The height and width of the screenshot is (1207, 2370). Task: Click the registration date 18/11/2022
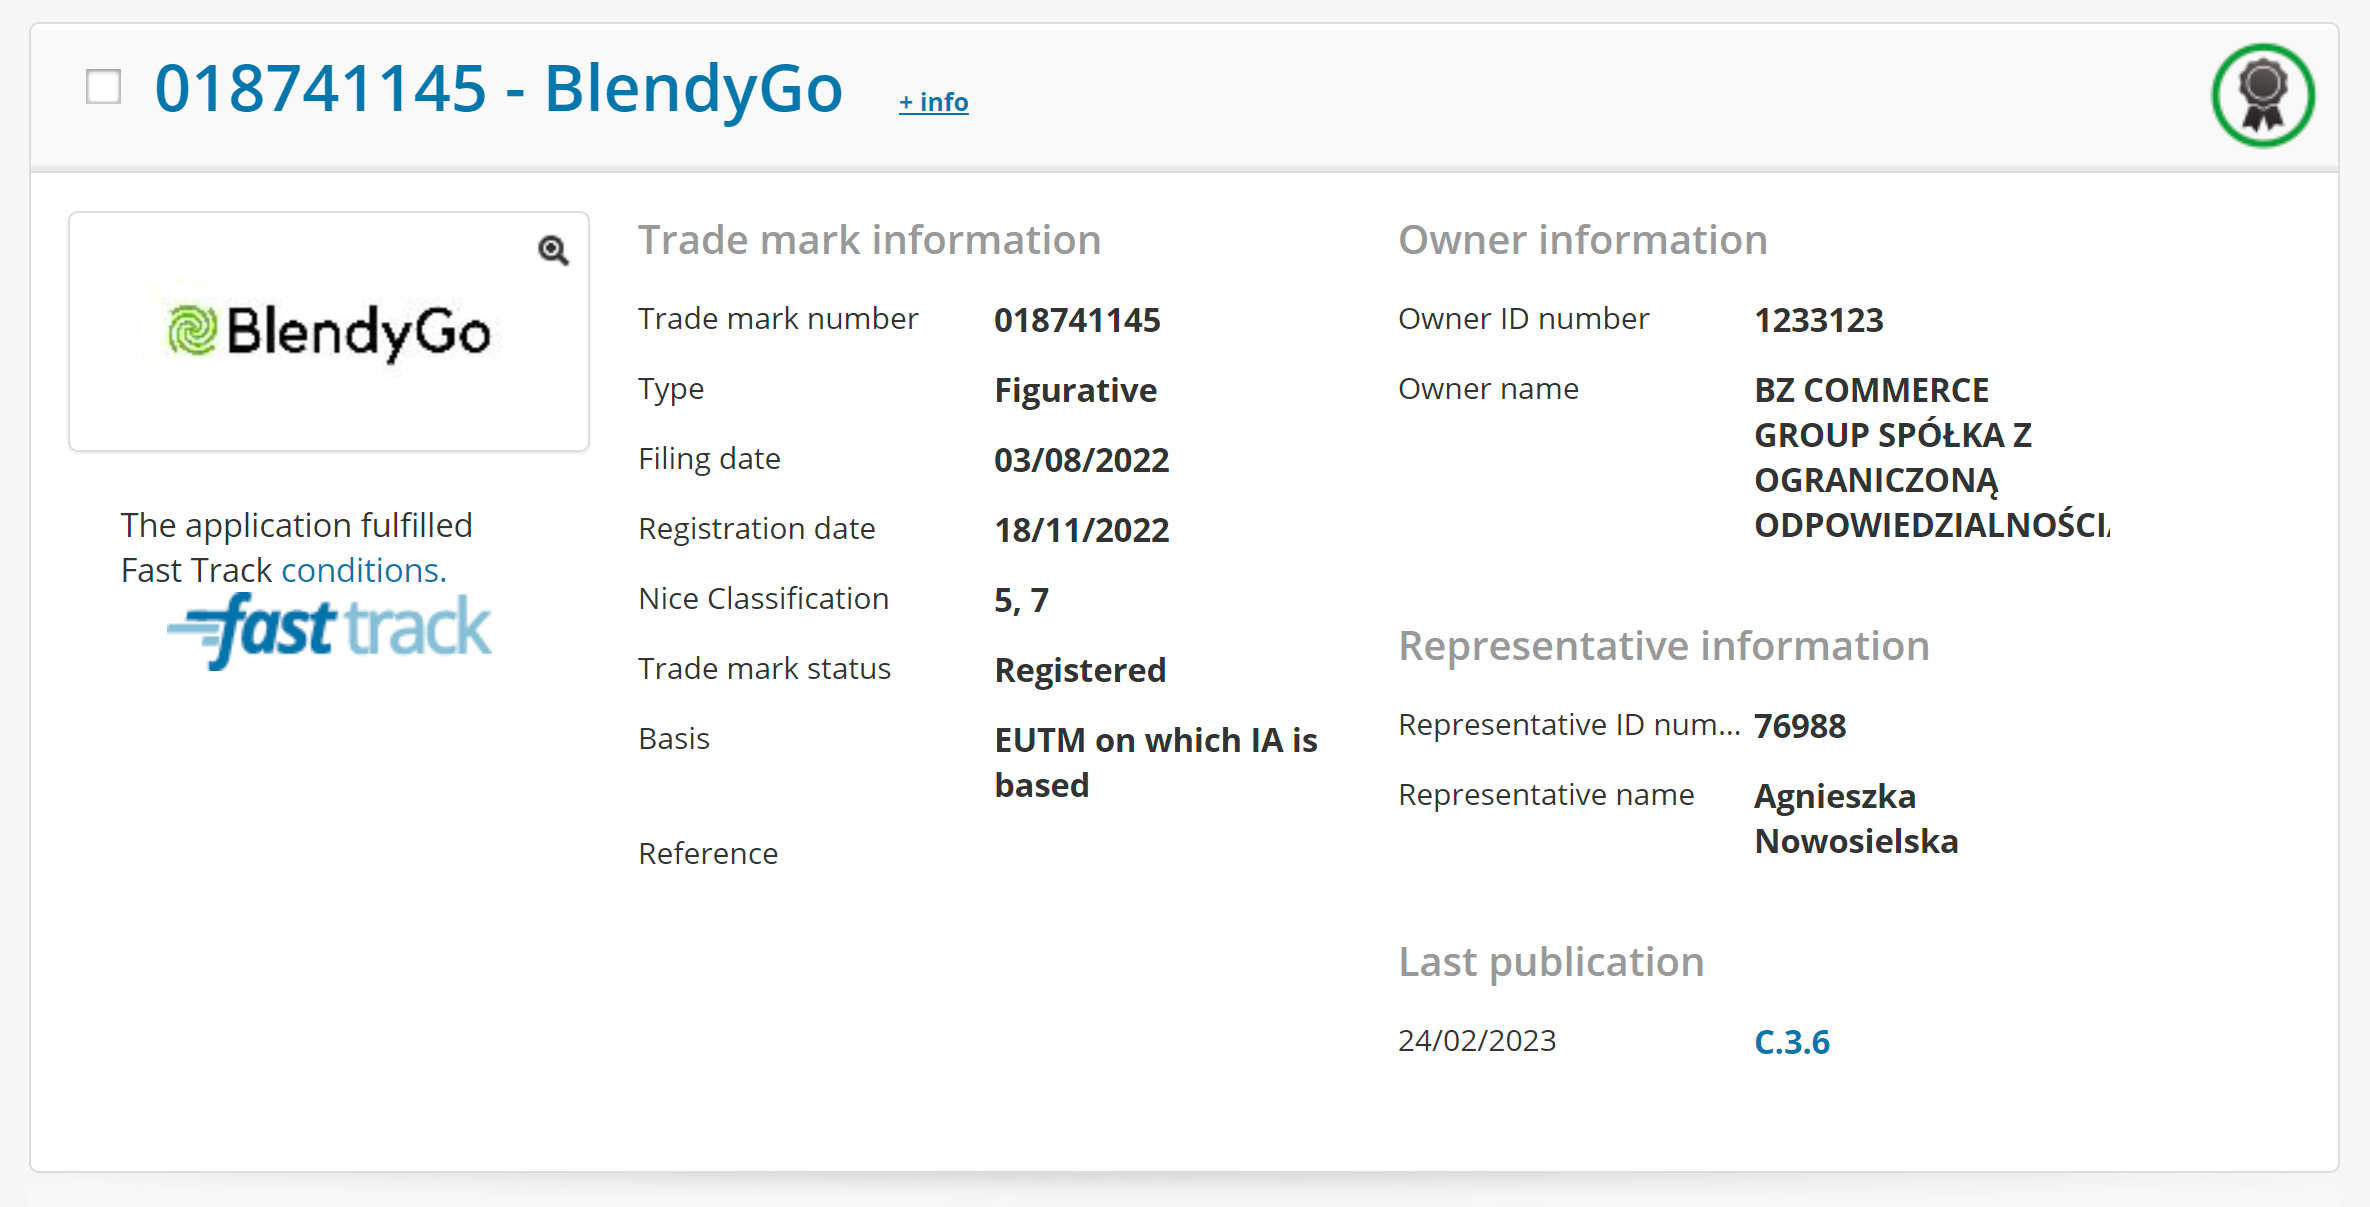pos(1081,530)
